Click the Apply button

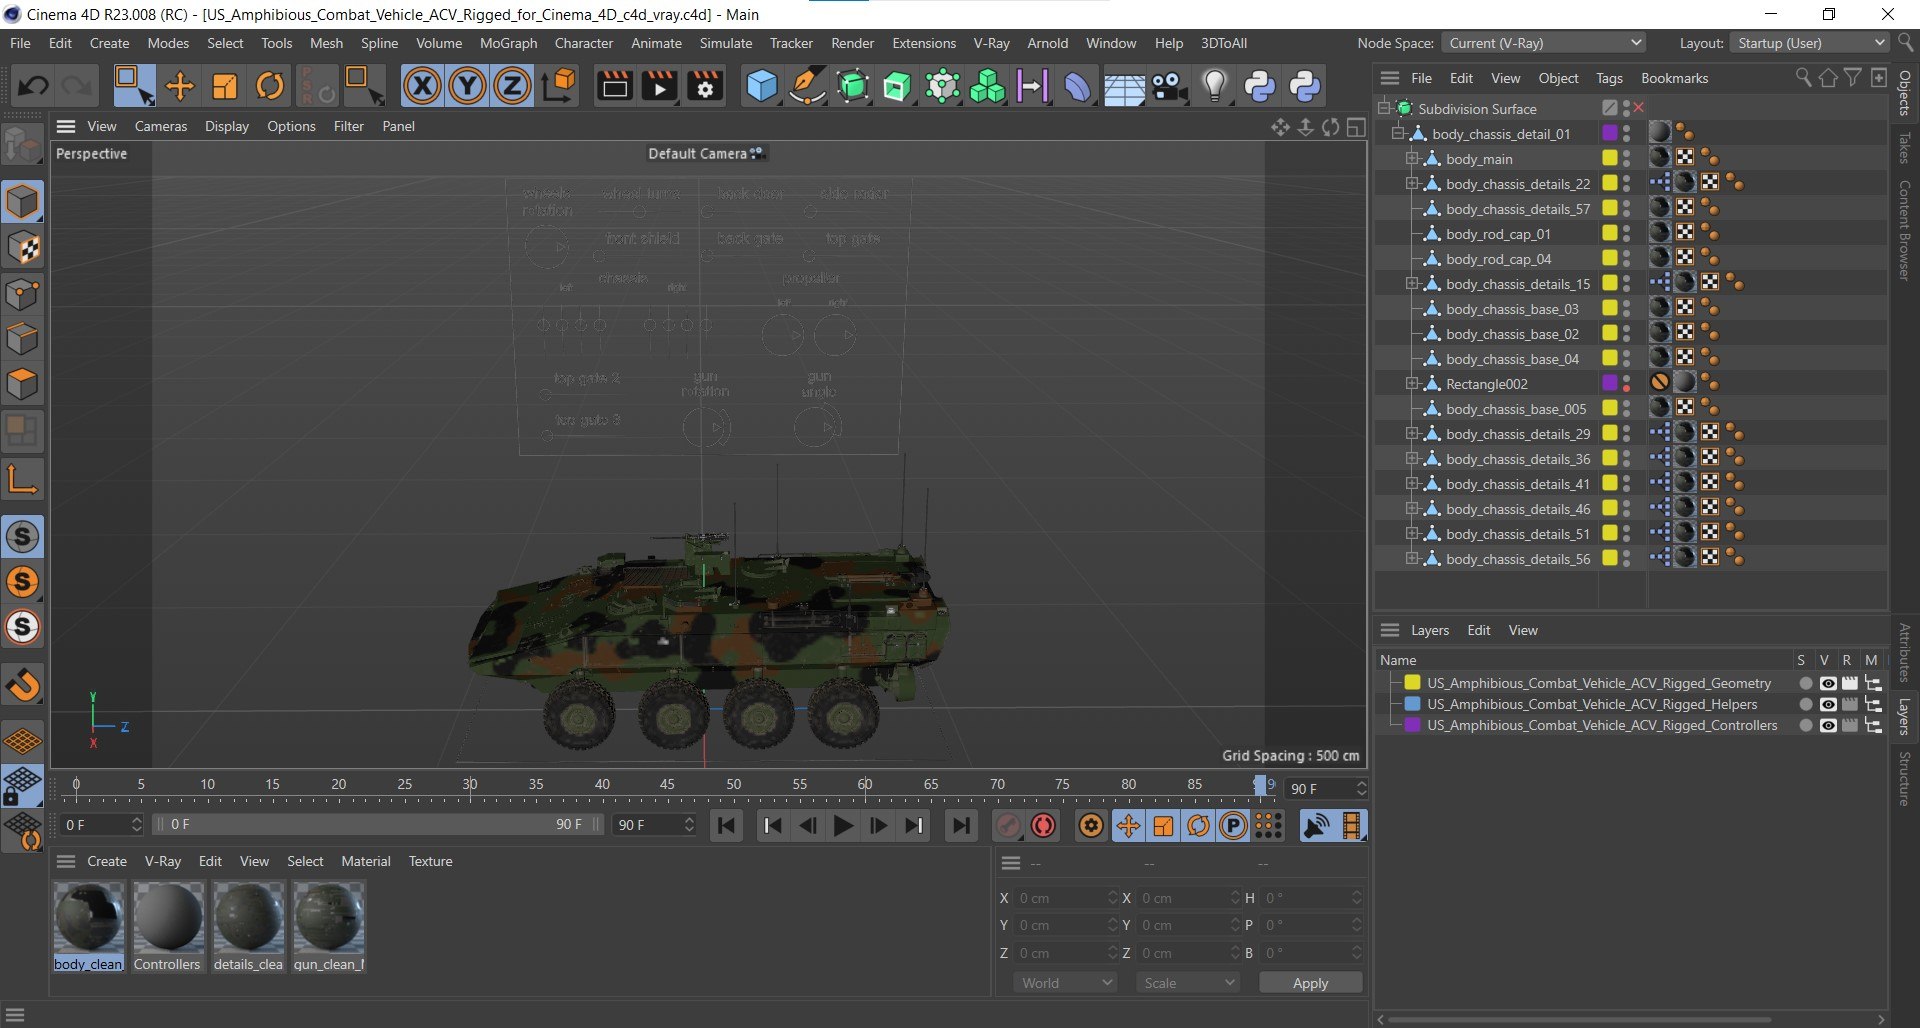1310,983
